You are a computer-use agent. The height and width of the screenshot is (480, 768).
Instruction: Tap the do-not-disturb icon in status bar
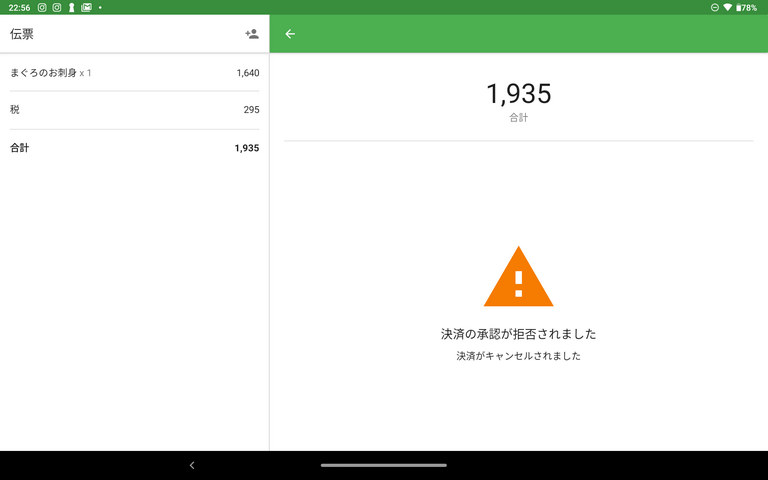(715, 7)
